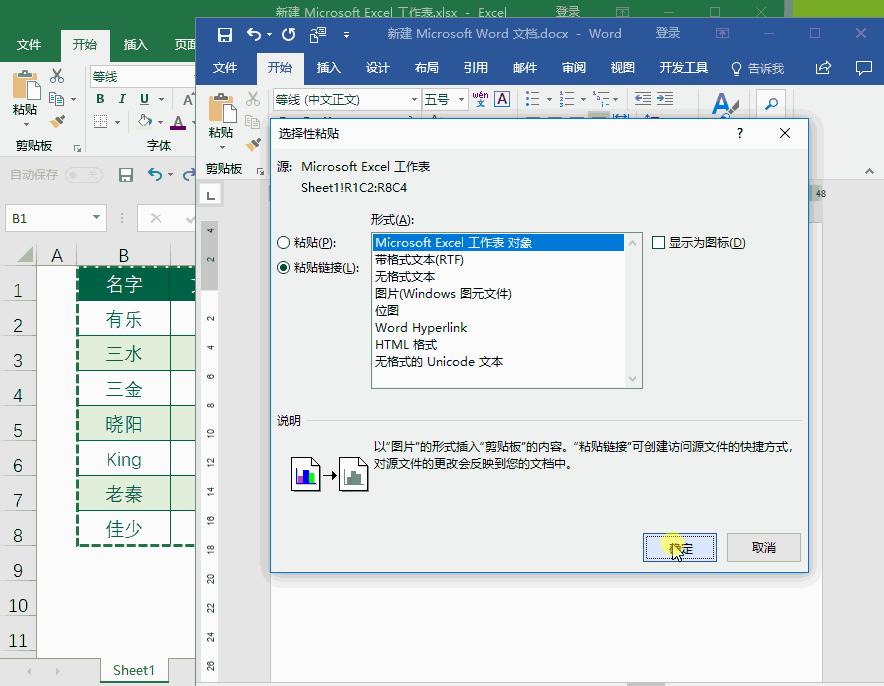The image size is (884, 686).
Task: Click the numbered list icon in Word
Action: (x=567, y=99)
